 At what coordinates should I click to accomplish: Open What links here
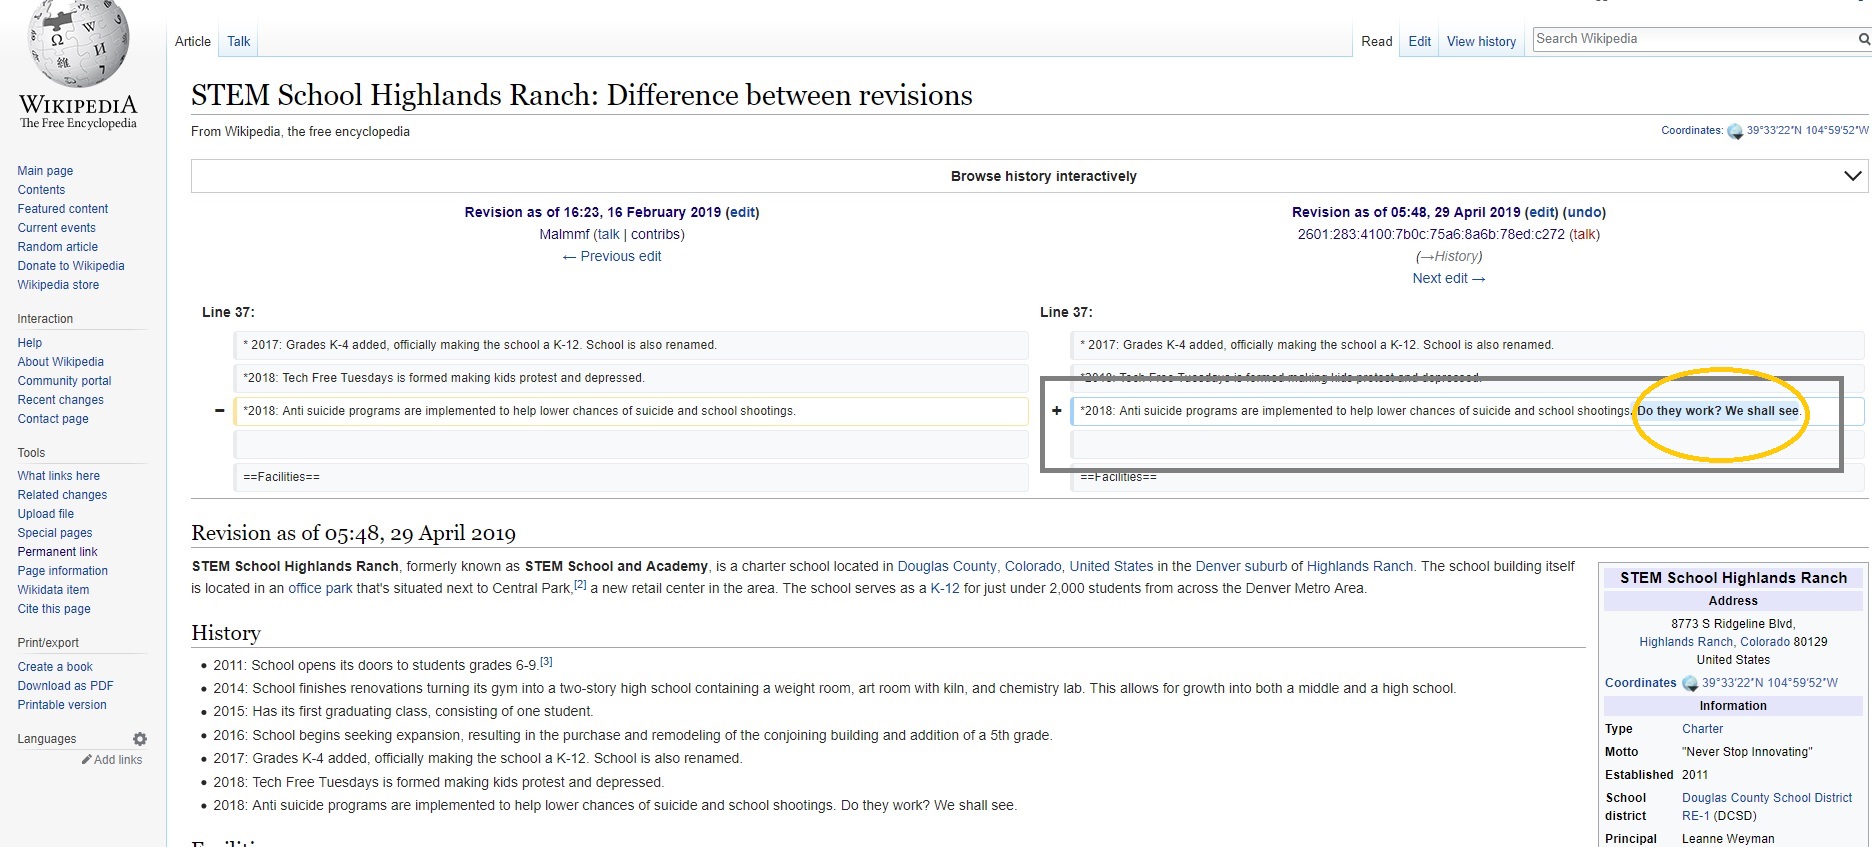59,476
